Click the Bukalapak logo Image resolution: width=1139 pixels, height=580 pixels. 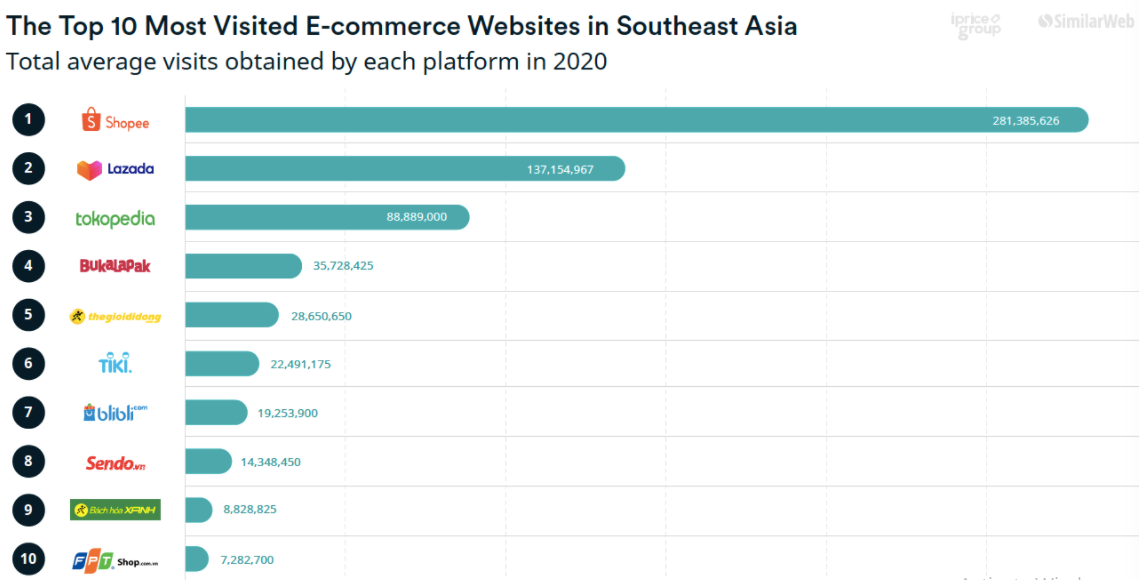pyautogui.click(x=115, y=266)
